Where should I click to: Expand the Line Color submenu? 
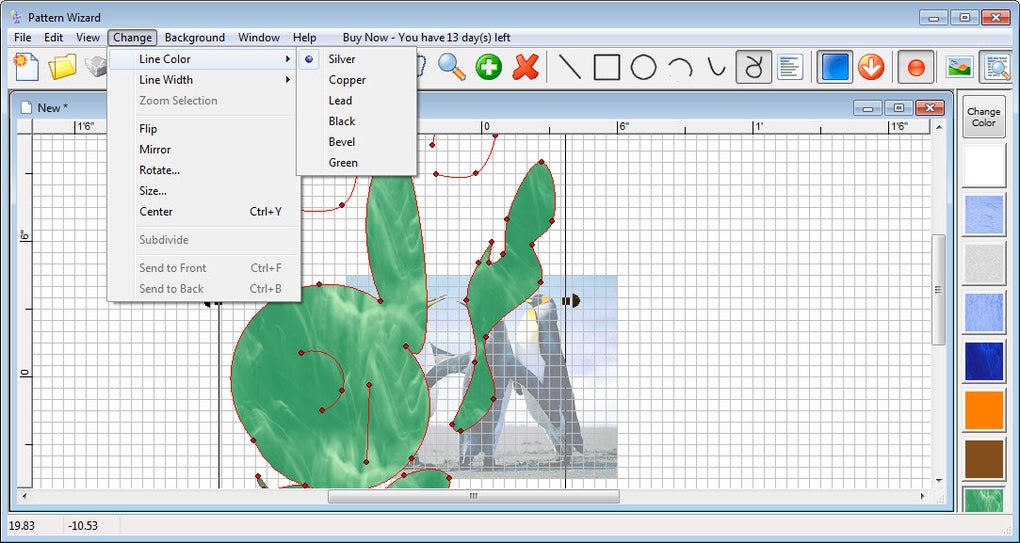click(203, 59)
